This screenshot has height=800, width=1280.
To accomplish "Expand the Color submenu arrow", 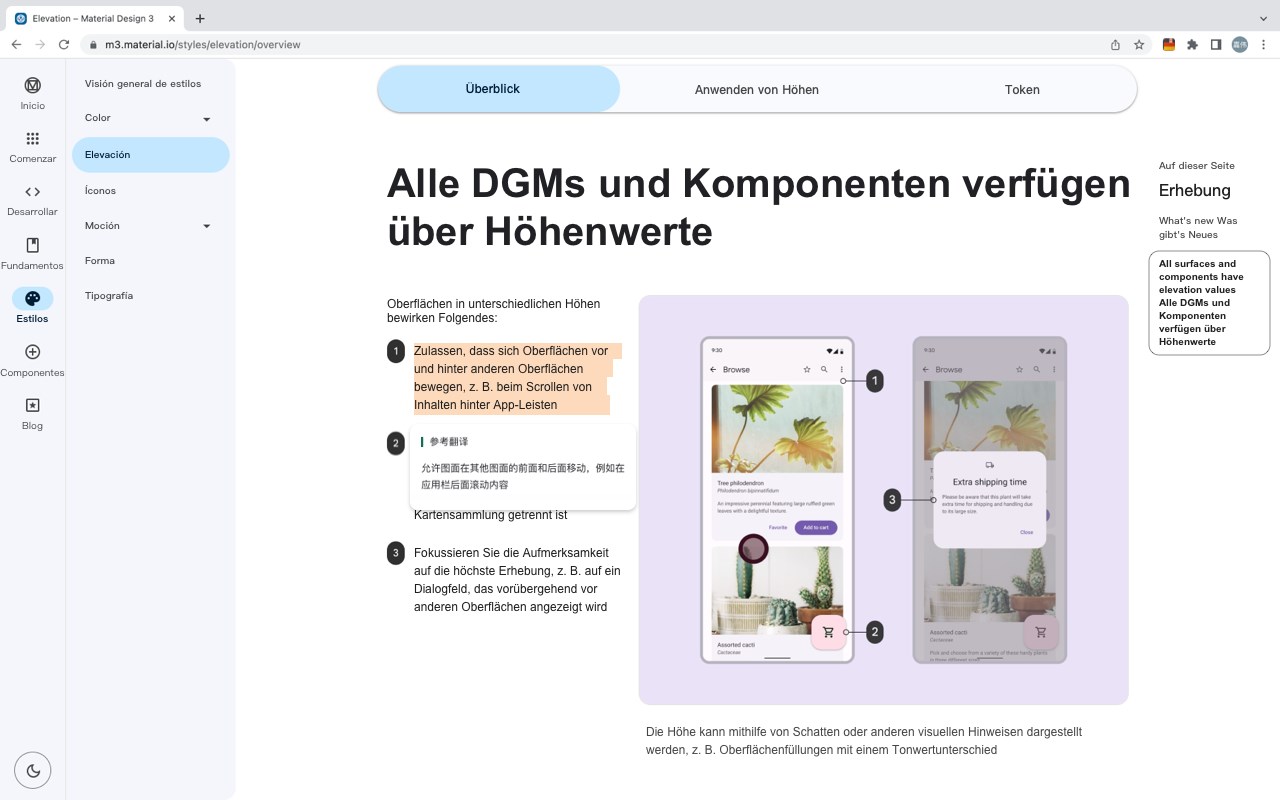I will click(207, 119).
